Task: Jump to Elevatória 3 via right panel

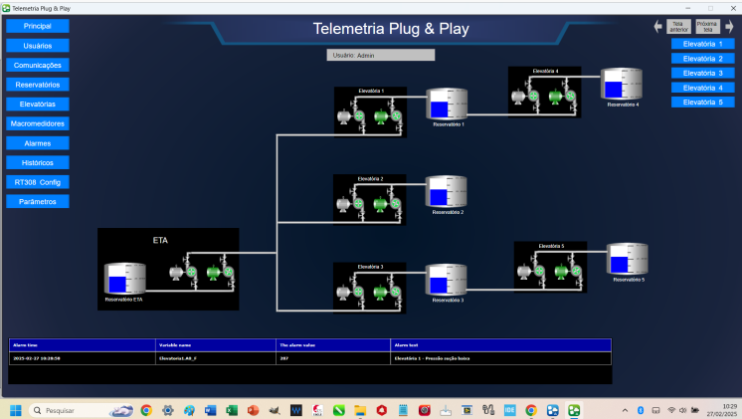Action: pyautogui.click(x=702, y=73)
